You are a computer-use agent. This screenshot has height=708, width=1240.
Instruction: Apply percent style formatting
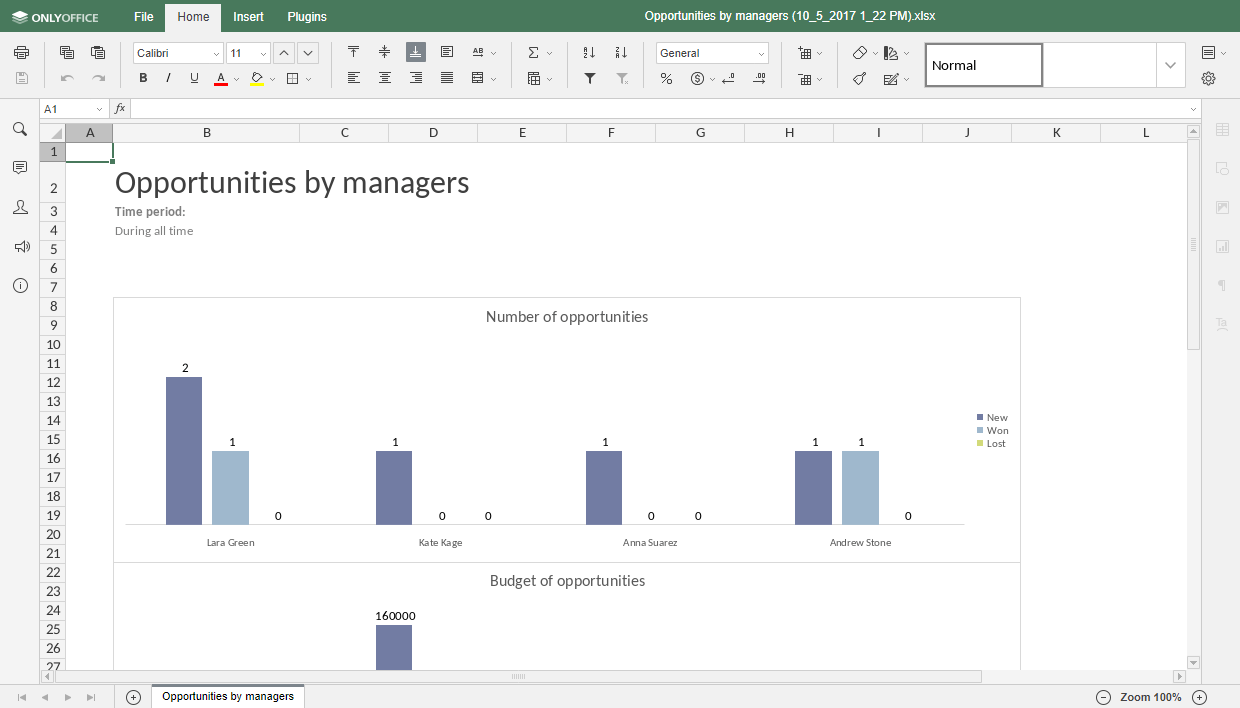(666, 78)
